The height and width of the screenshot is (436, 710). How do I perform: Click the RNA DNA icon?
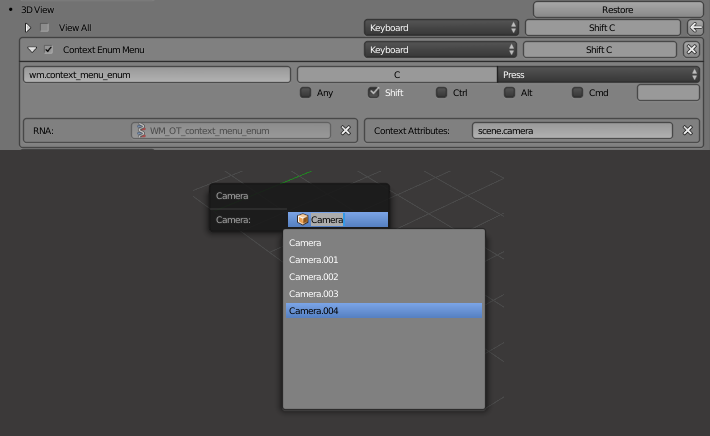click(x=141, y=130)
